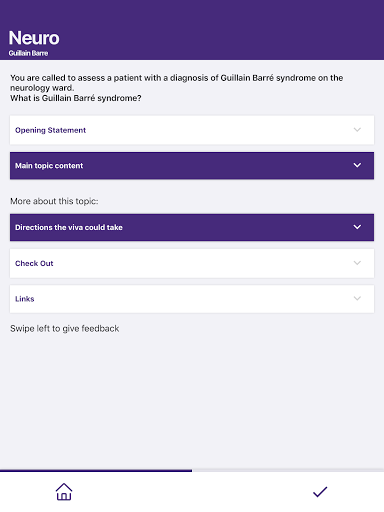The height and width of the screenshot is (512, 384).
Task: Open the Directions the viva could take panel
Action: (192, 227)
